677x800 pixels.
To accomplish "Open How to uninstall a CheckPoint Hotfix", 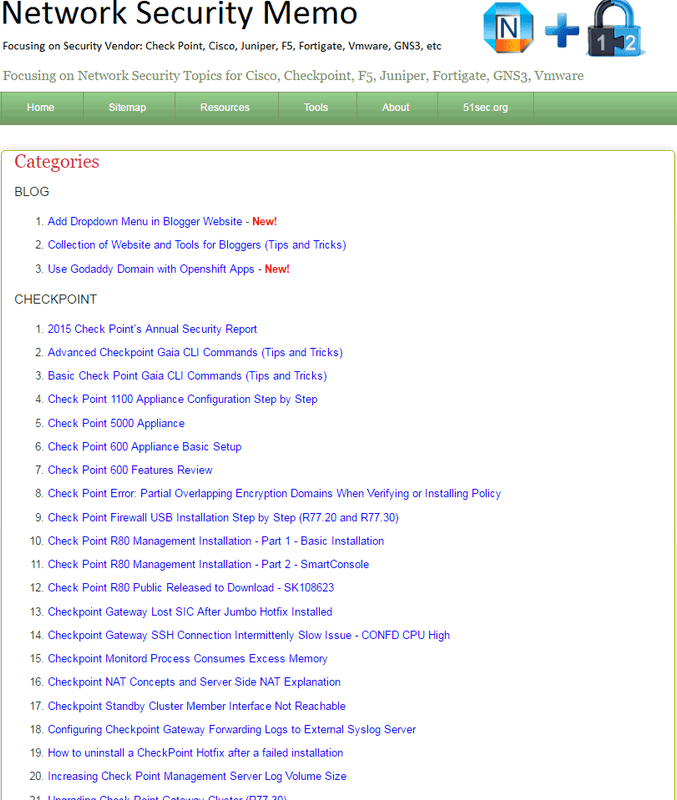I will click(x=195, y=754).
